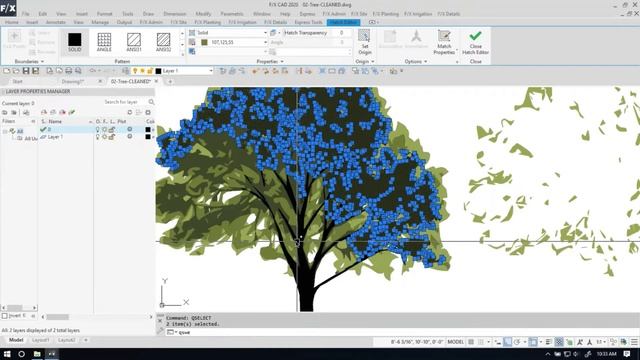Click the layer manager Refresh icon
Viewport: 640px width, 360px height.
pyautogui.click(x=130, y=112)
